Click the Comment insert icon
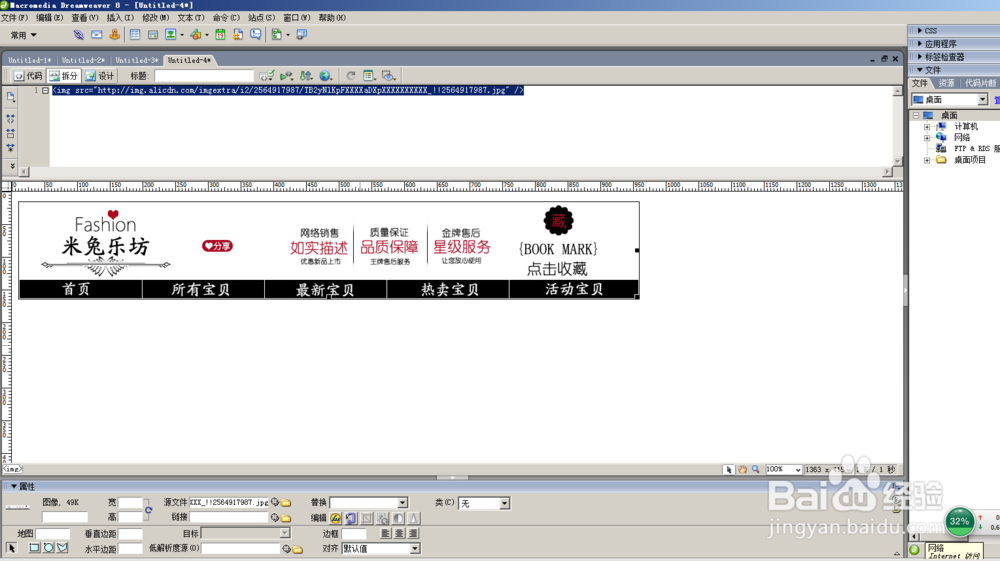1000x561 pixels. 256,35
